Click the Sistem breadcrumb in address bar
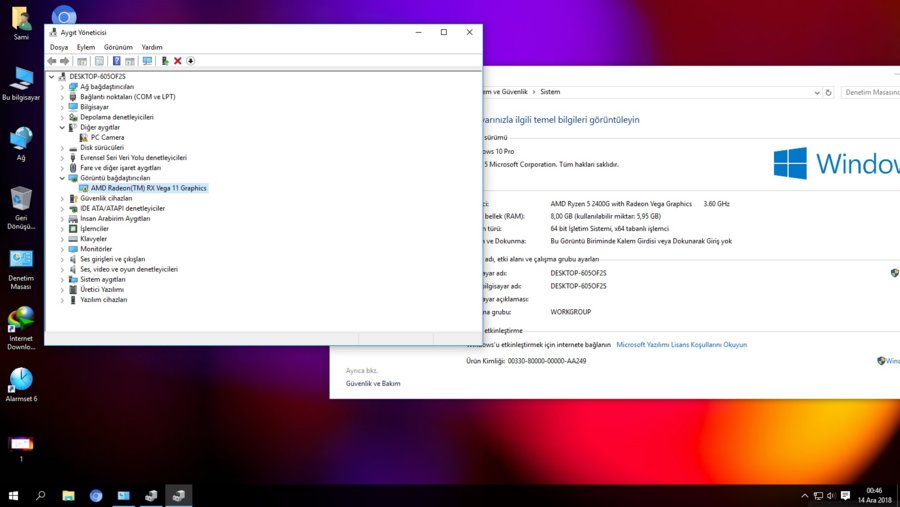The width and height of the screenshot is (900, 507). (550, 92)
